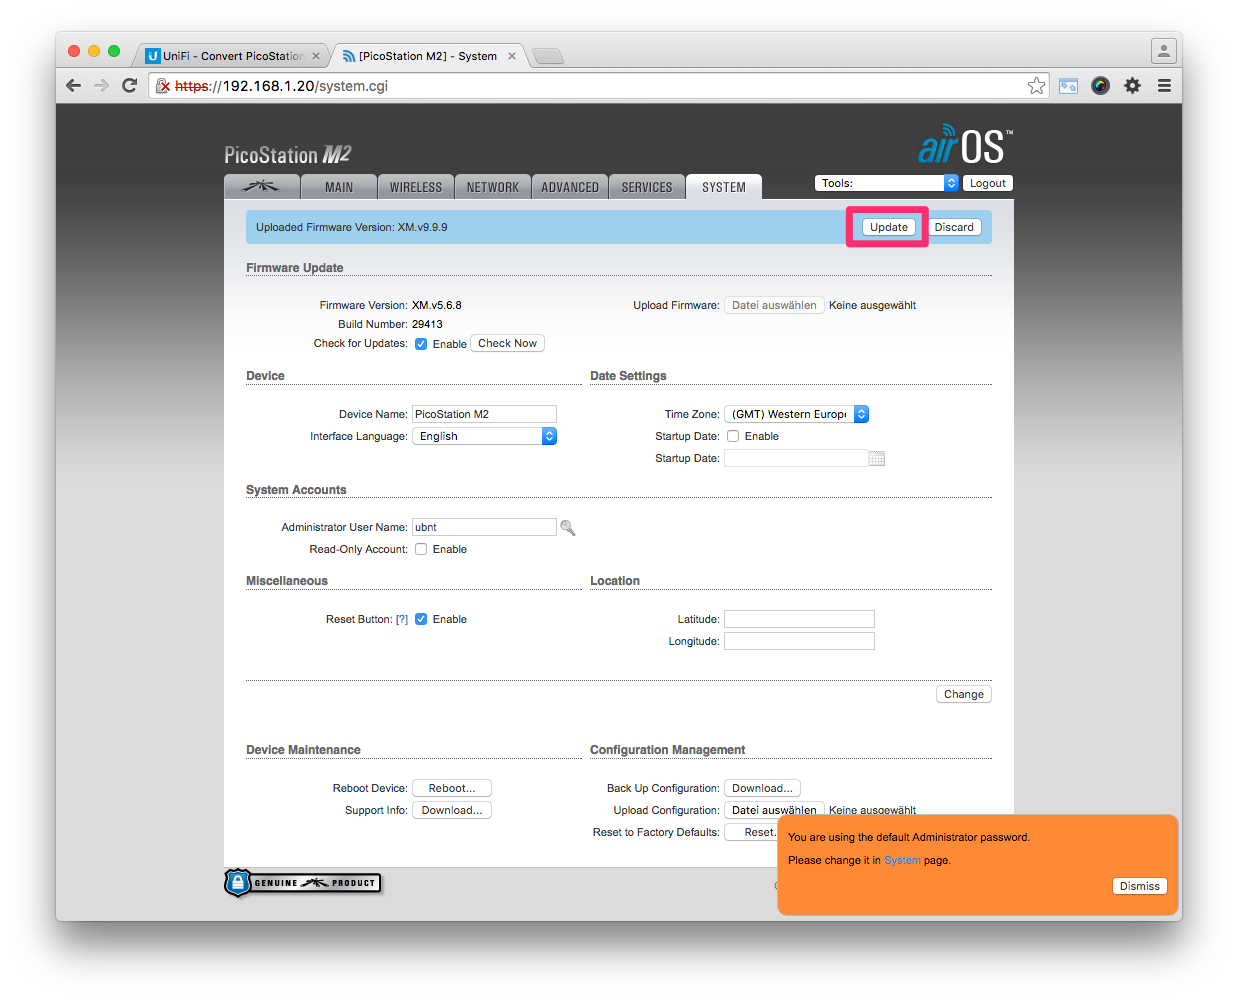This screenshot has width=1238, height=1001.
Task: Click the airOS logo
Action: tap(966, 146)
